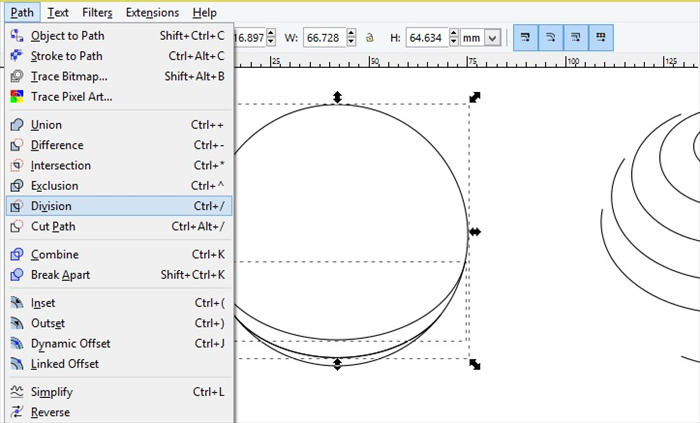This screenshot has height=423, width=700.
Task: Click the lock width and height ratio icon
Action: point(370,38)
